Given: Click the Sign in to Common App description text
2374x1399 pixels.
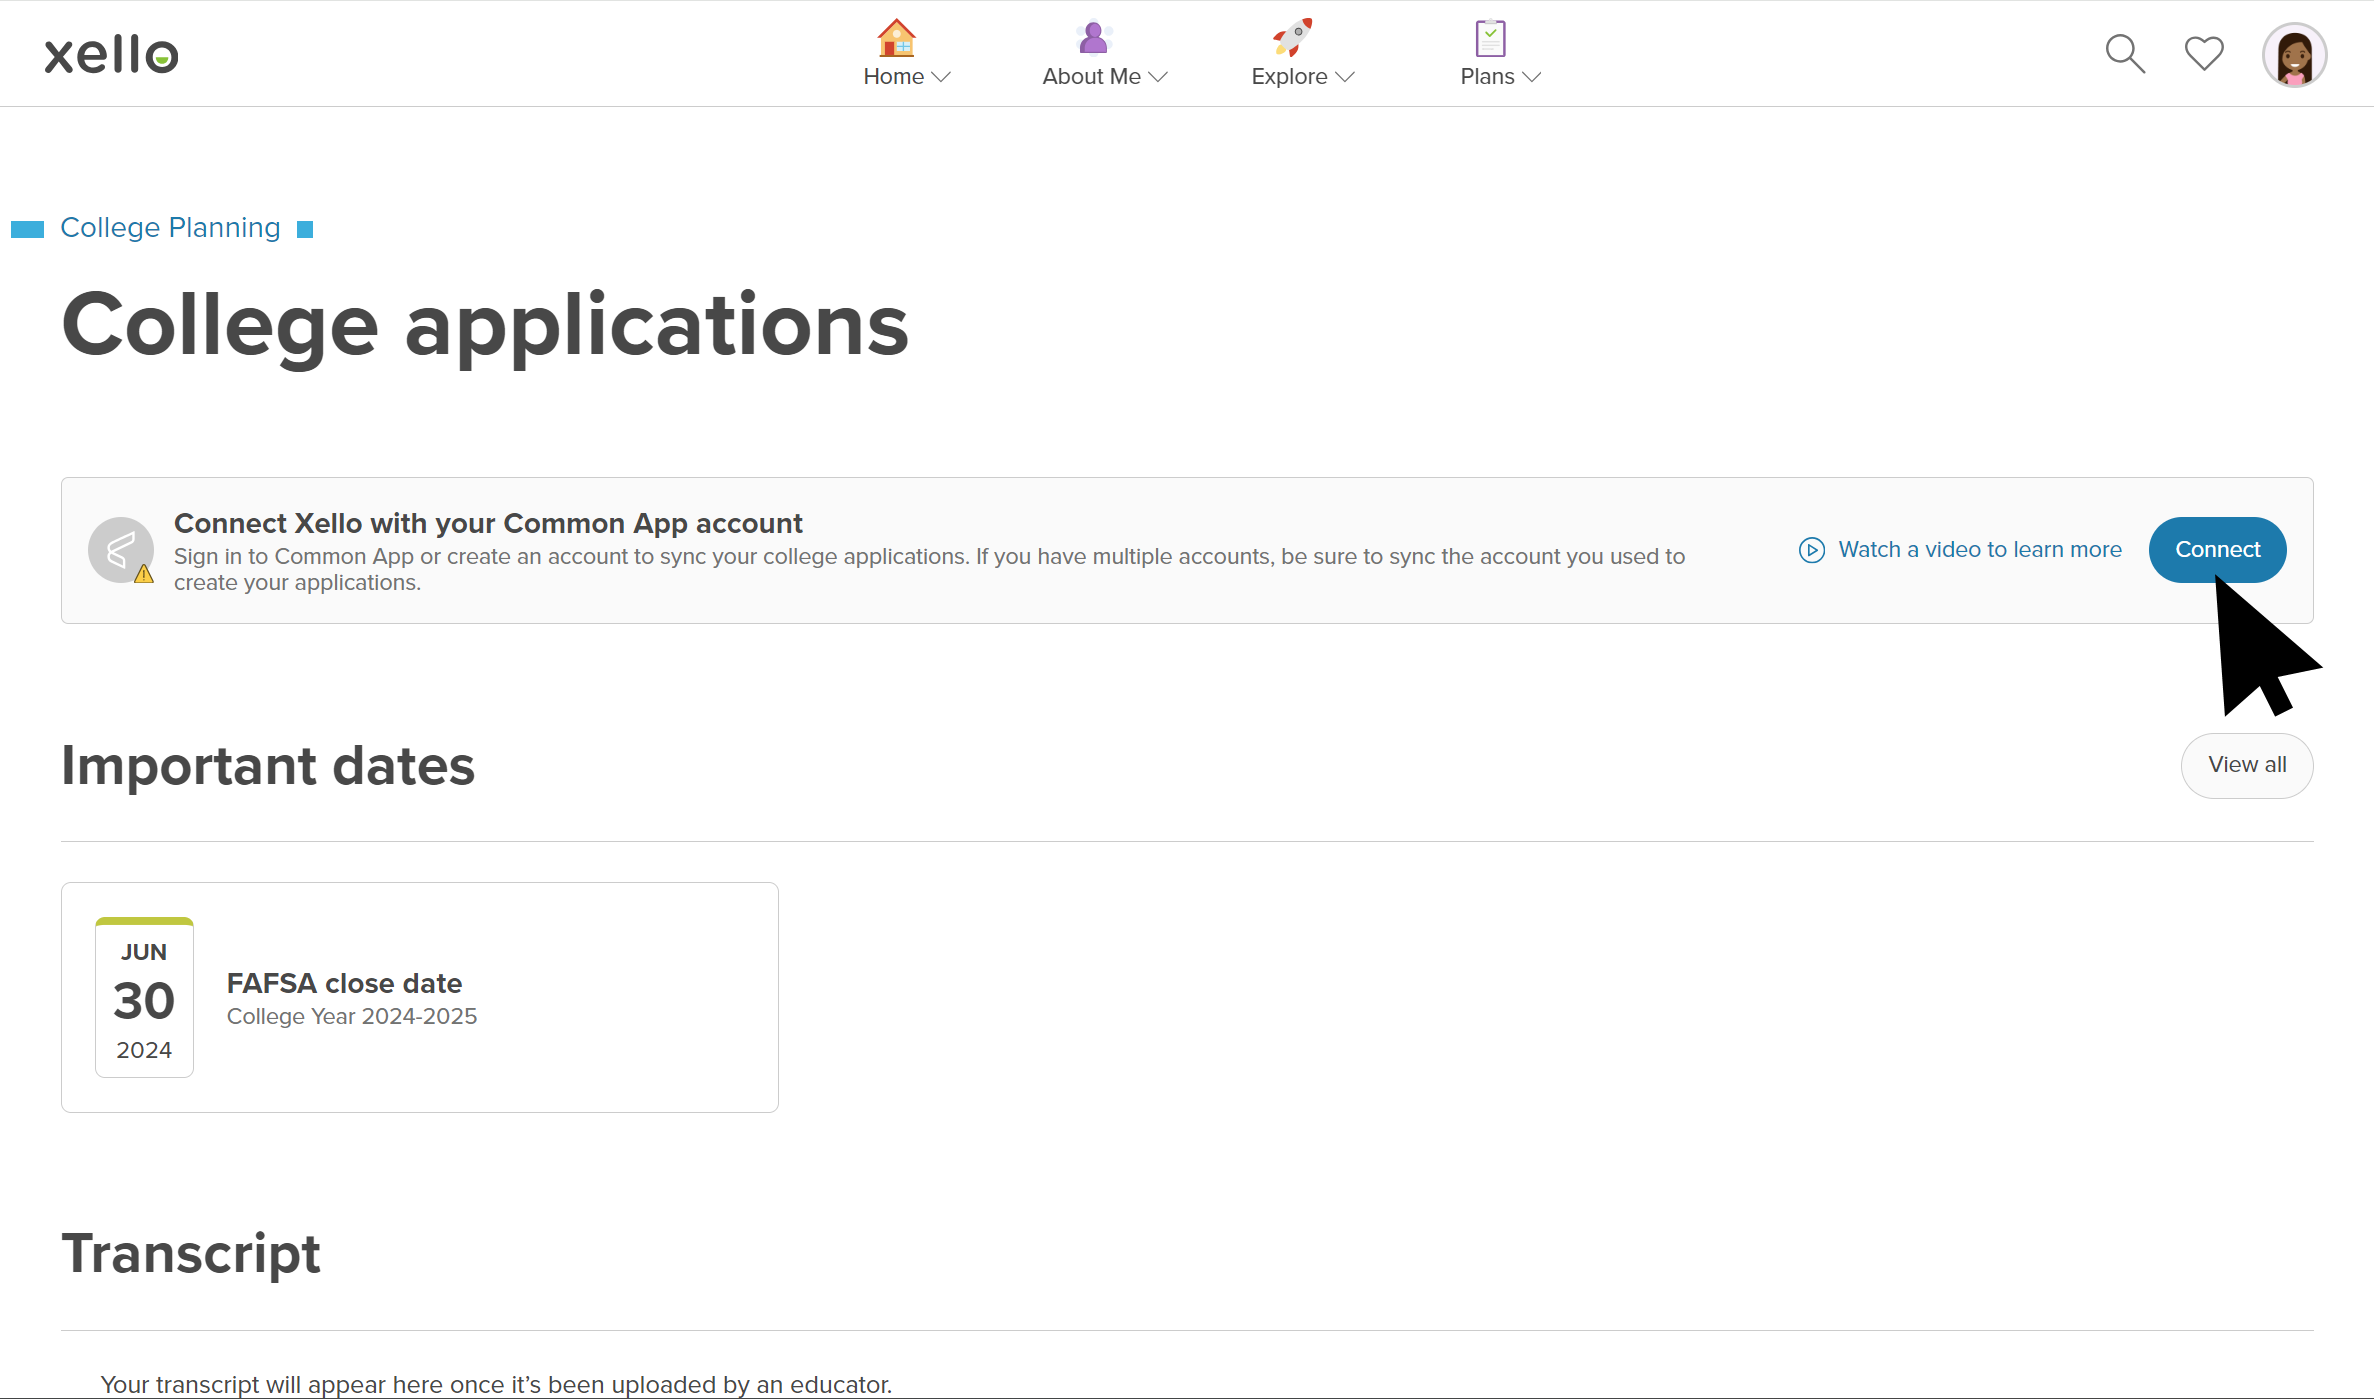Looking at the screenshot, I should coord(929,569).
